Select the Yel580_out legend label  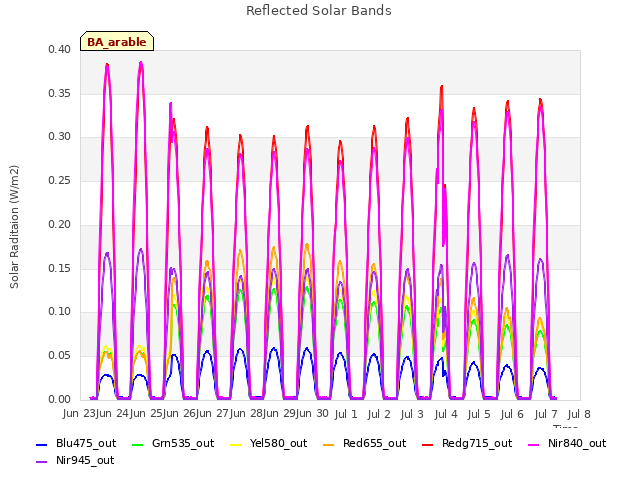(x=278, y=444)
